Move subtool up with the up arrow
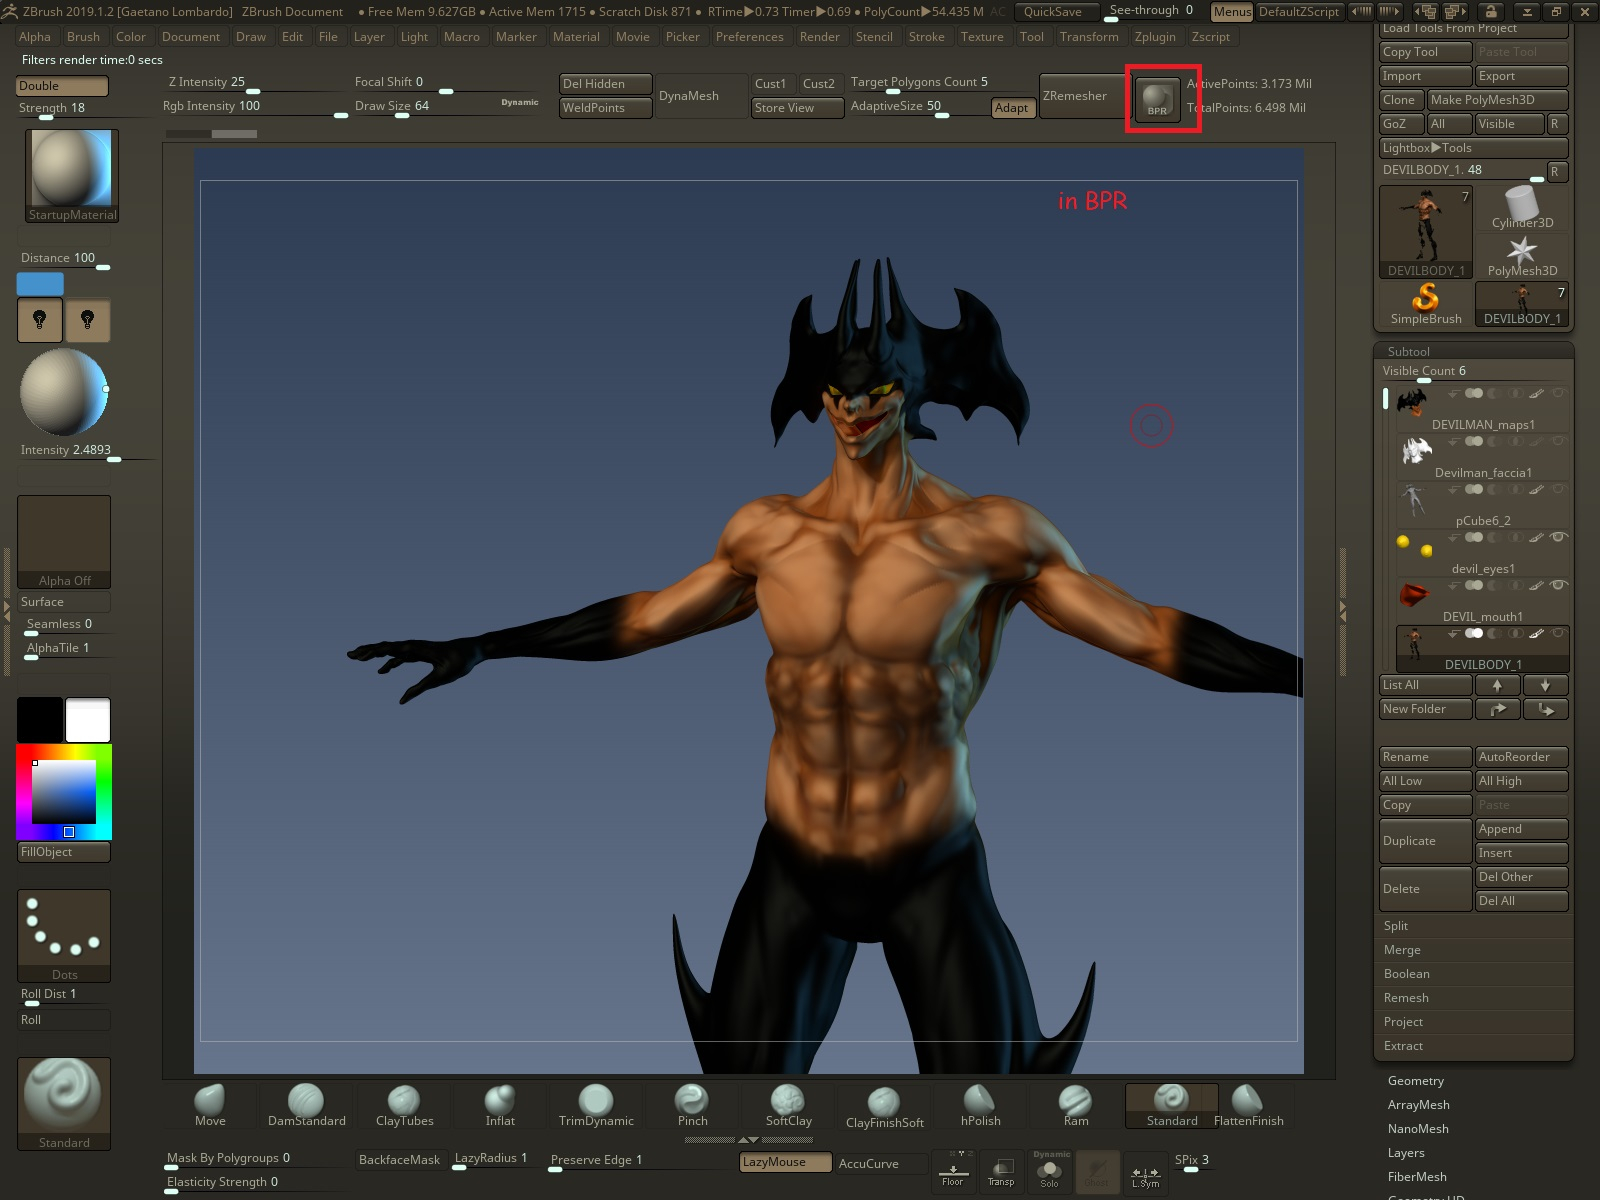 click(x=1497, y=685)
